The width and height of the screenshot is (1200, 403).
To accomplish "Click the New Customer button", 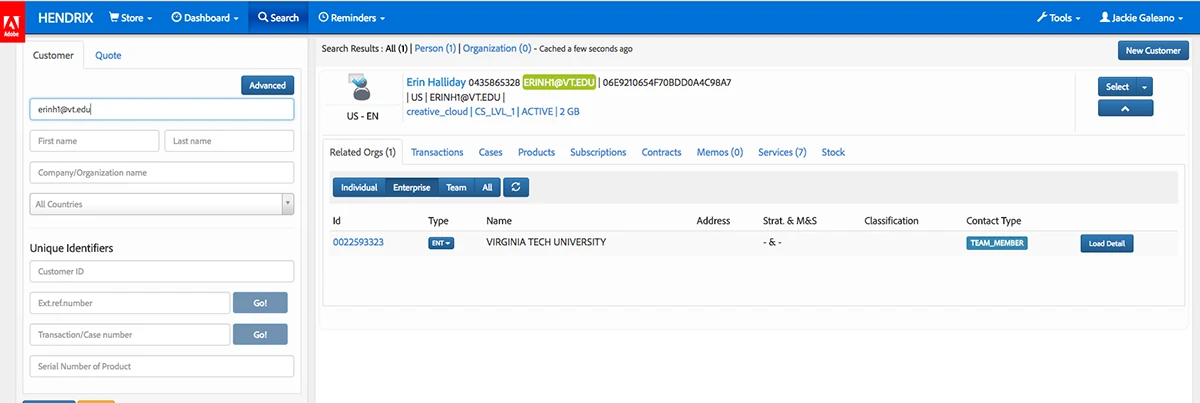I will click(1152, 50).
